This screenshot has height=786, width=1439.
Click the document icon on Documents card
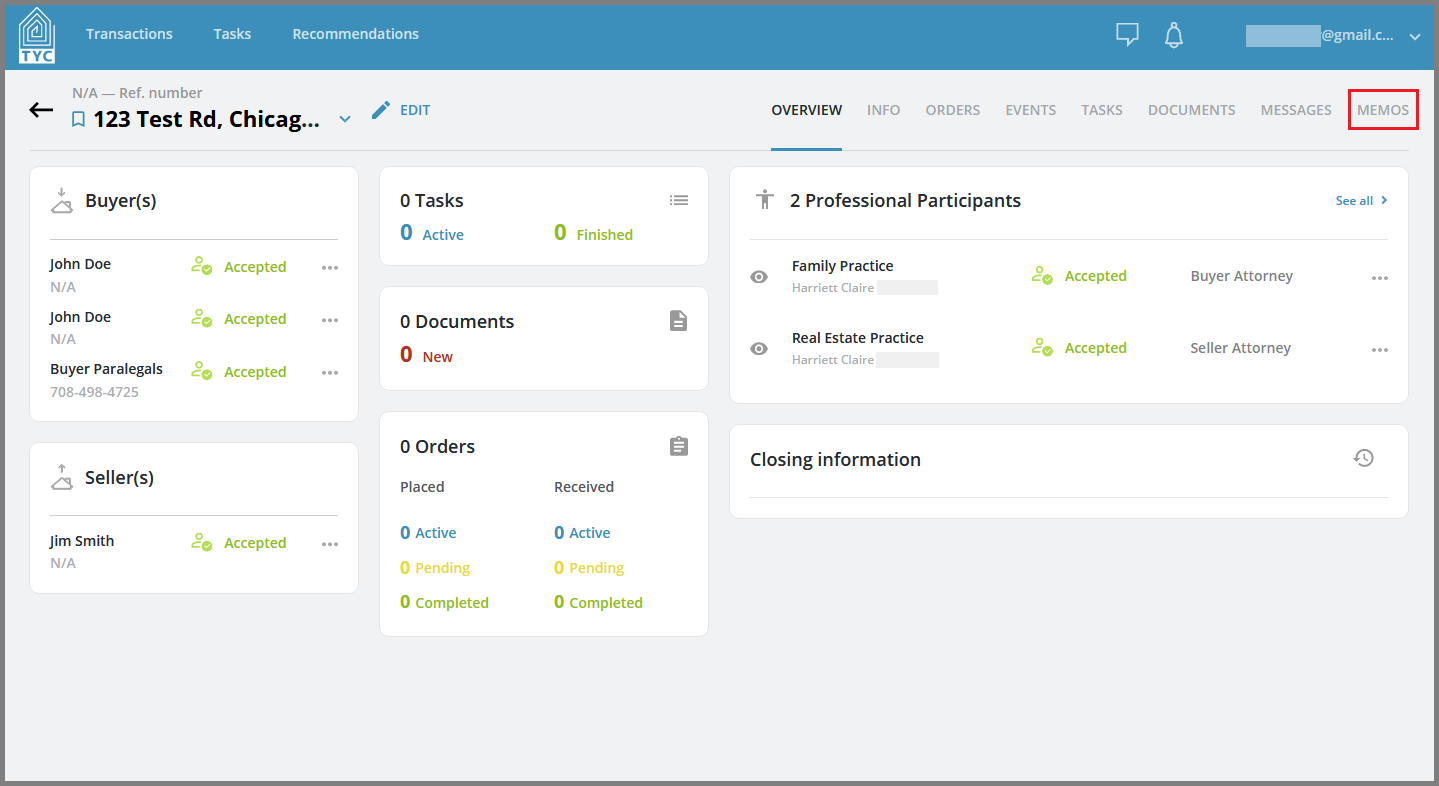[679, 321]
